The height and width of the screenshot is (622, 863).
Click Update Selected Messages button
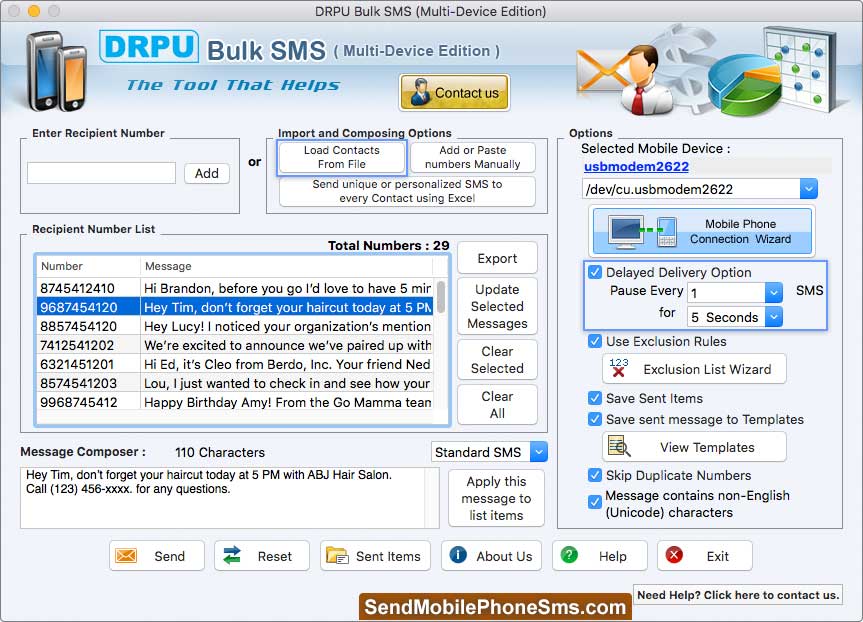(x=497, y=306)
